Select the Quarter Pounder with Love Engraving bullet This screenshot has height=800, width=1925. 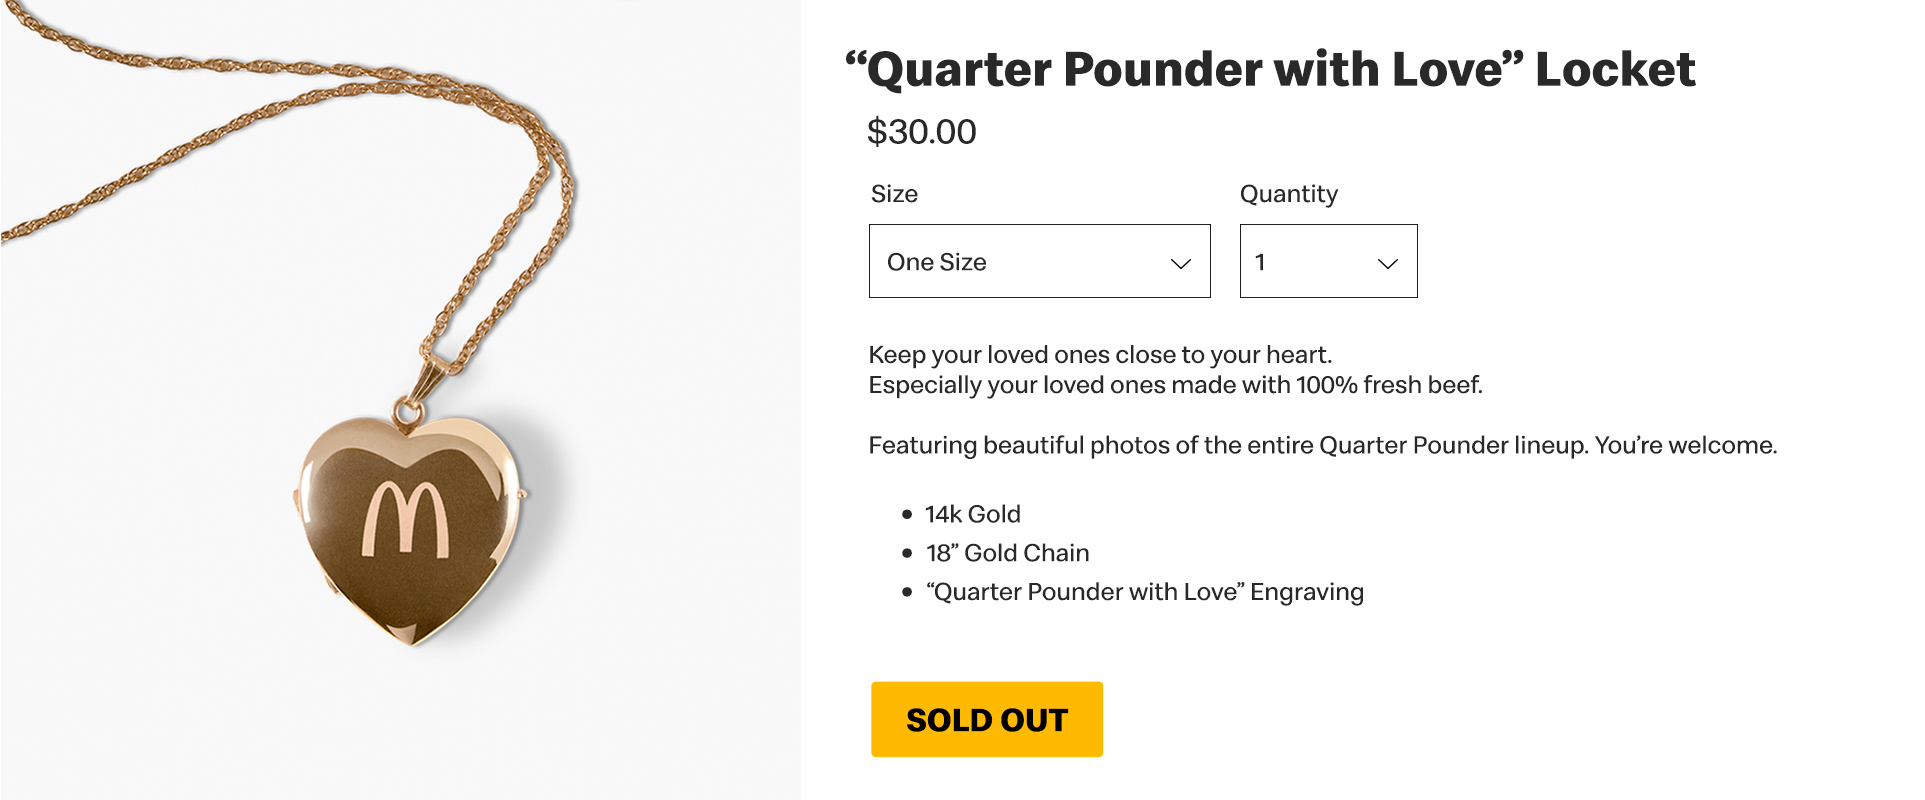click(x=1144, y=592)
